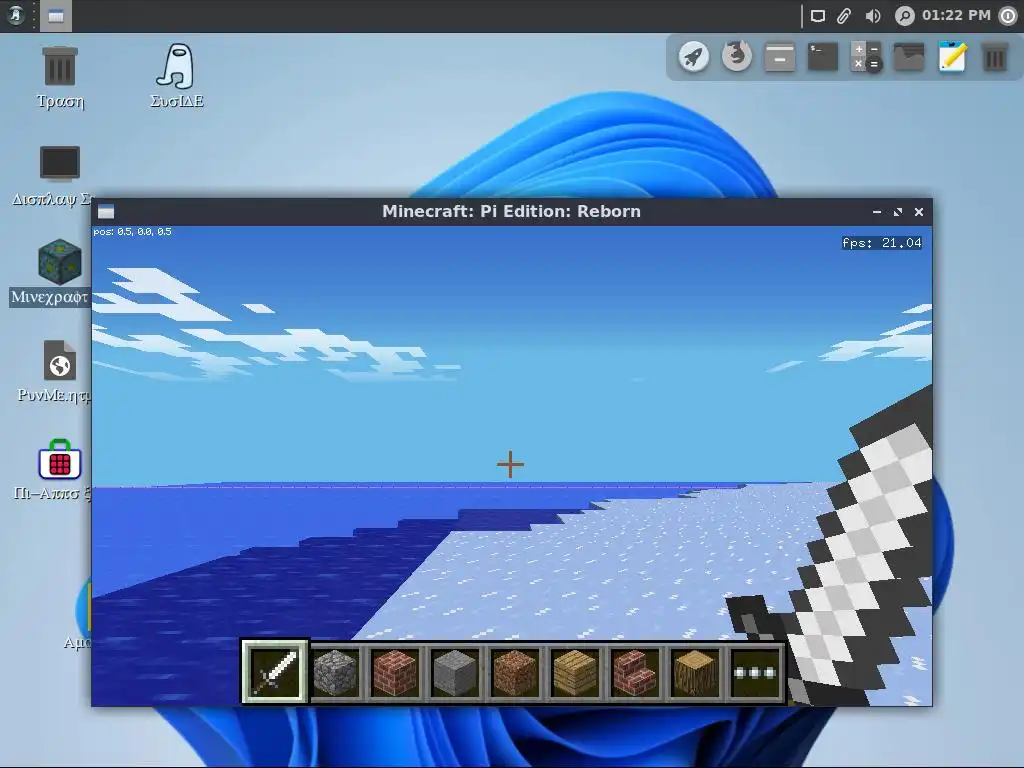Open the paperclip clipboard tray icon

coord(844,16)
